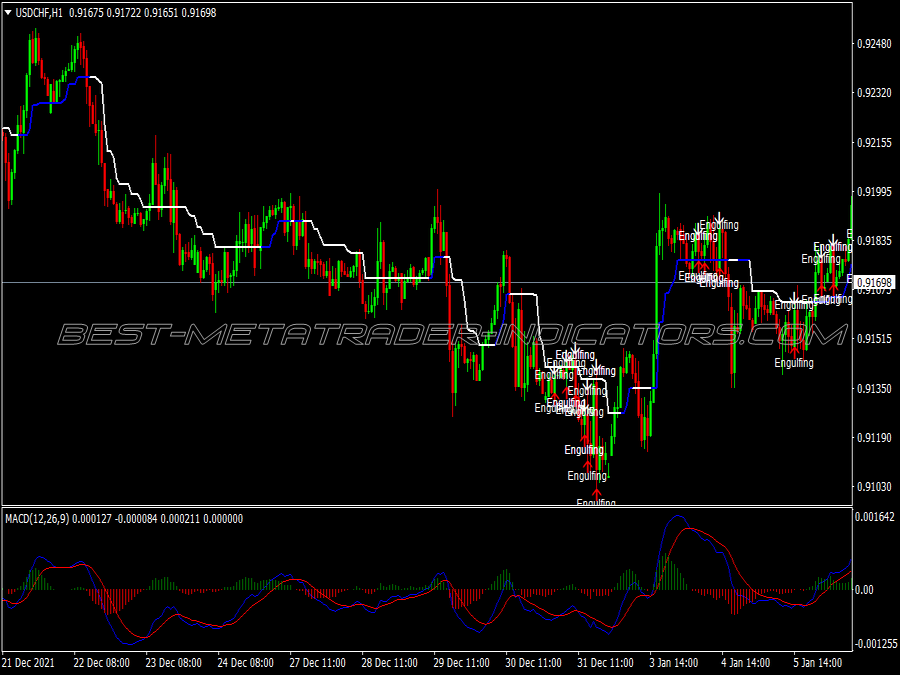Select the Engulfing label under the 5 Jan low
900x675 pixels.
click(x=794, y=363)
